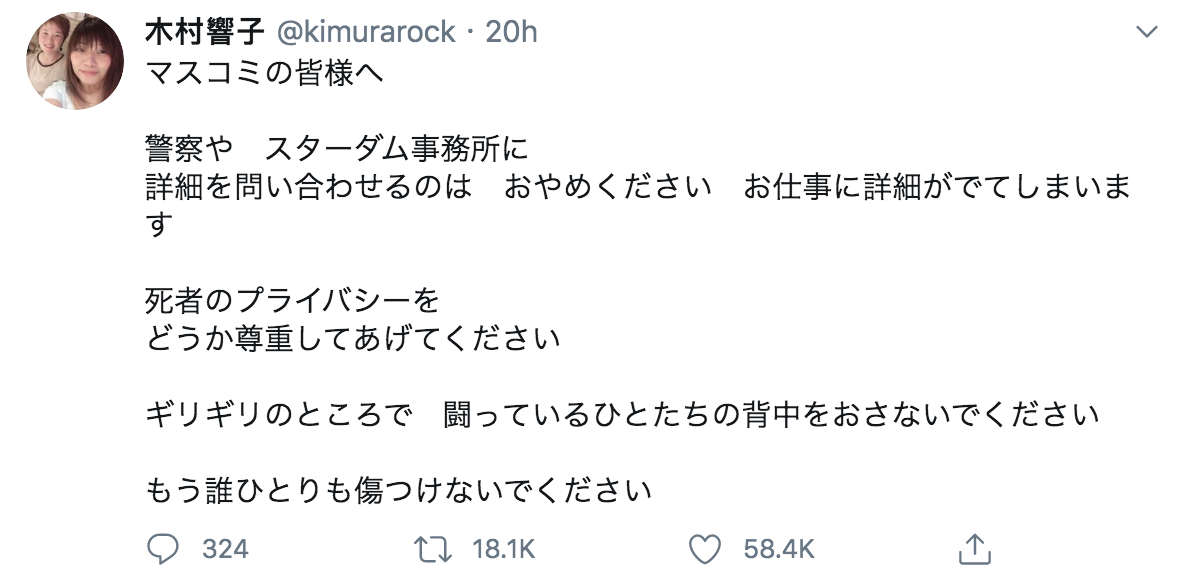Screen dimensions: 1188x588
Task: Open the share upload icon
Action: [973, 548]
